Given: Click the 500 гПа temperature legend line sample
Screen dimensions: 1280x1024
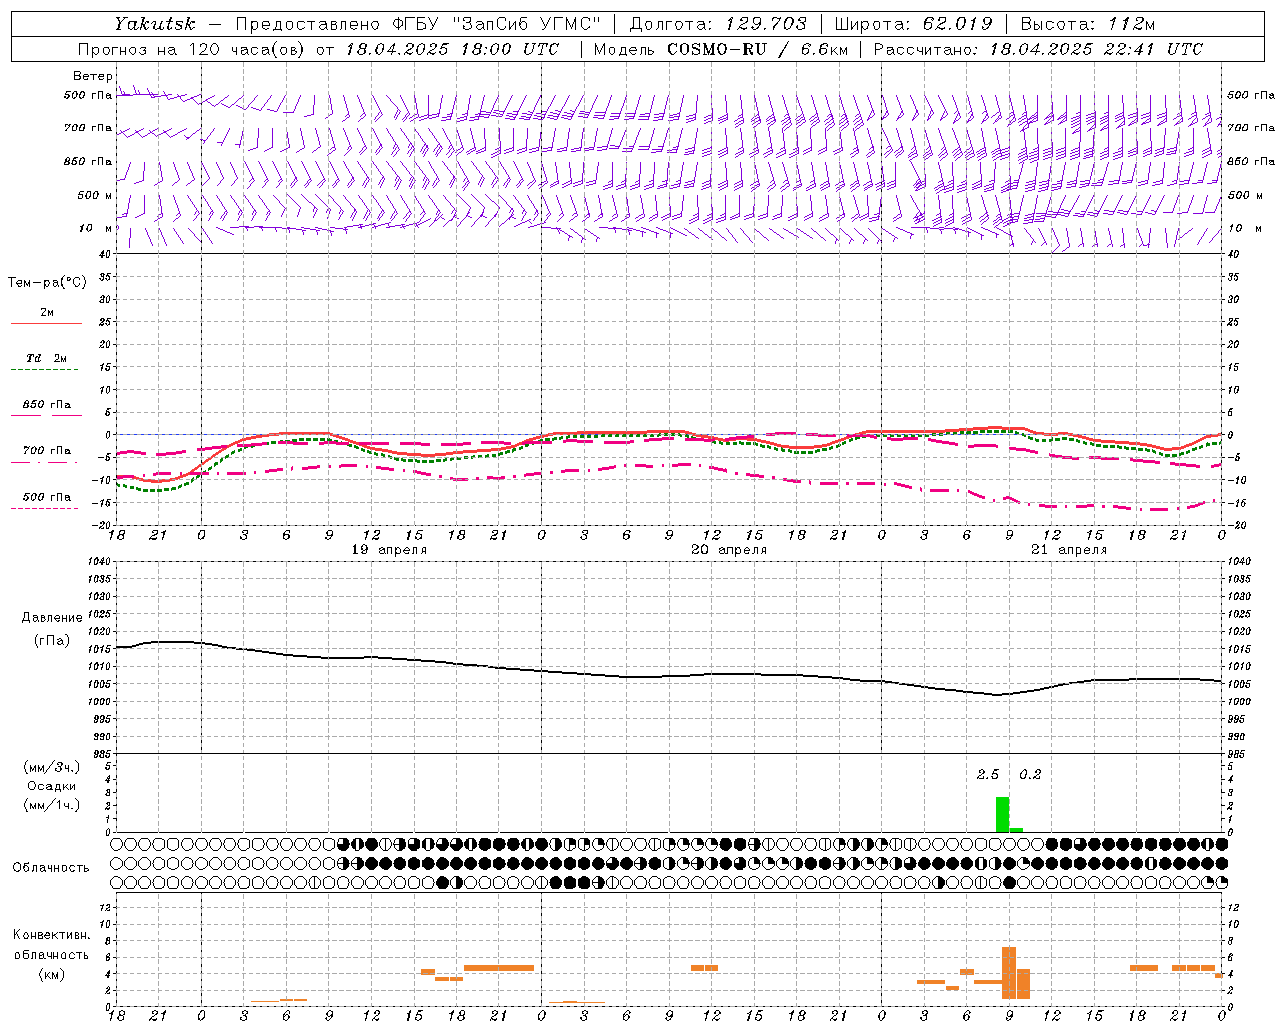Looking at the screenshot, I should click(46, 508).
